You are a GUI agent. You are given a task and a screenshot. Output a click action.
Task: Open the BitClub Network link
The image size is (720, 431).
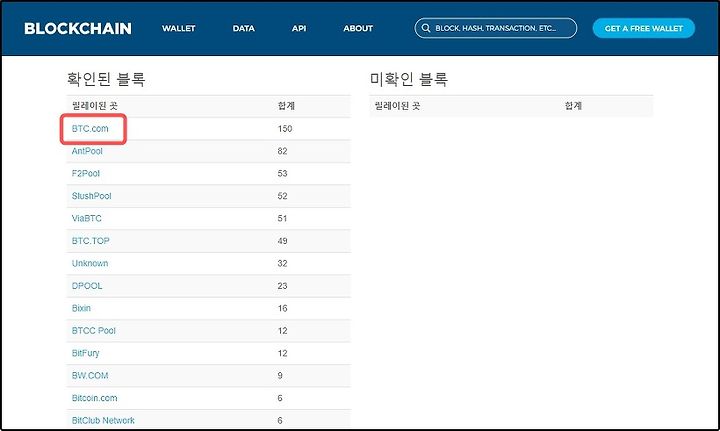click(103, 421)
